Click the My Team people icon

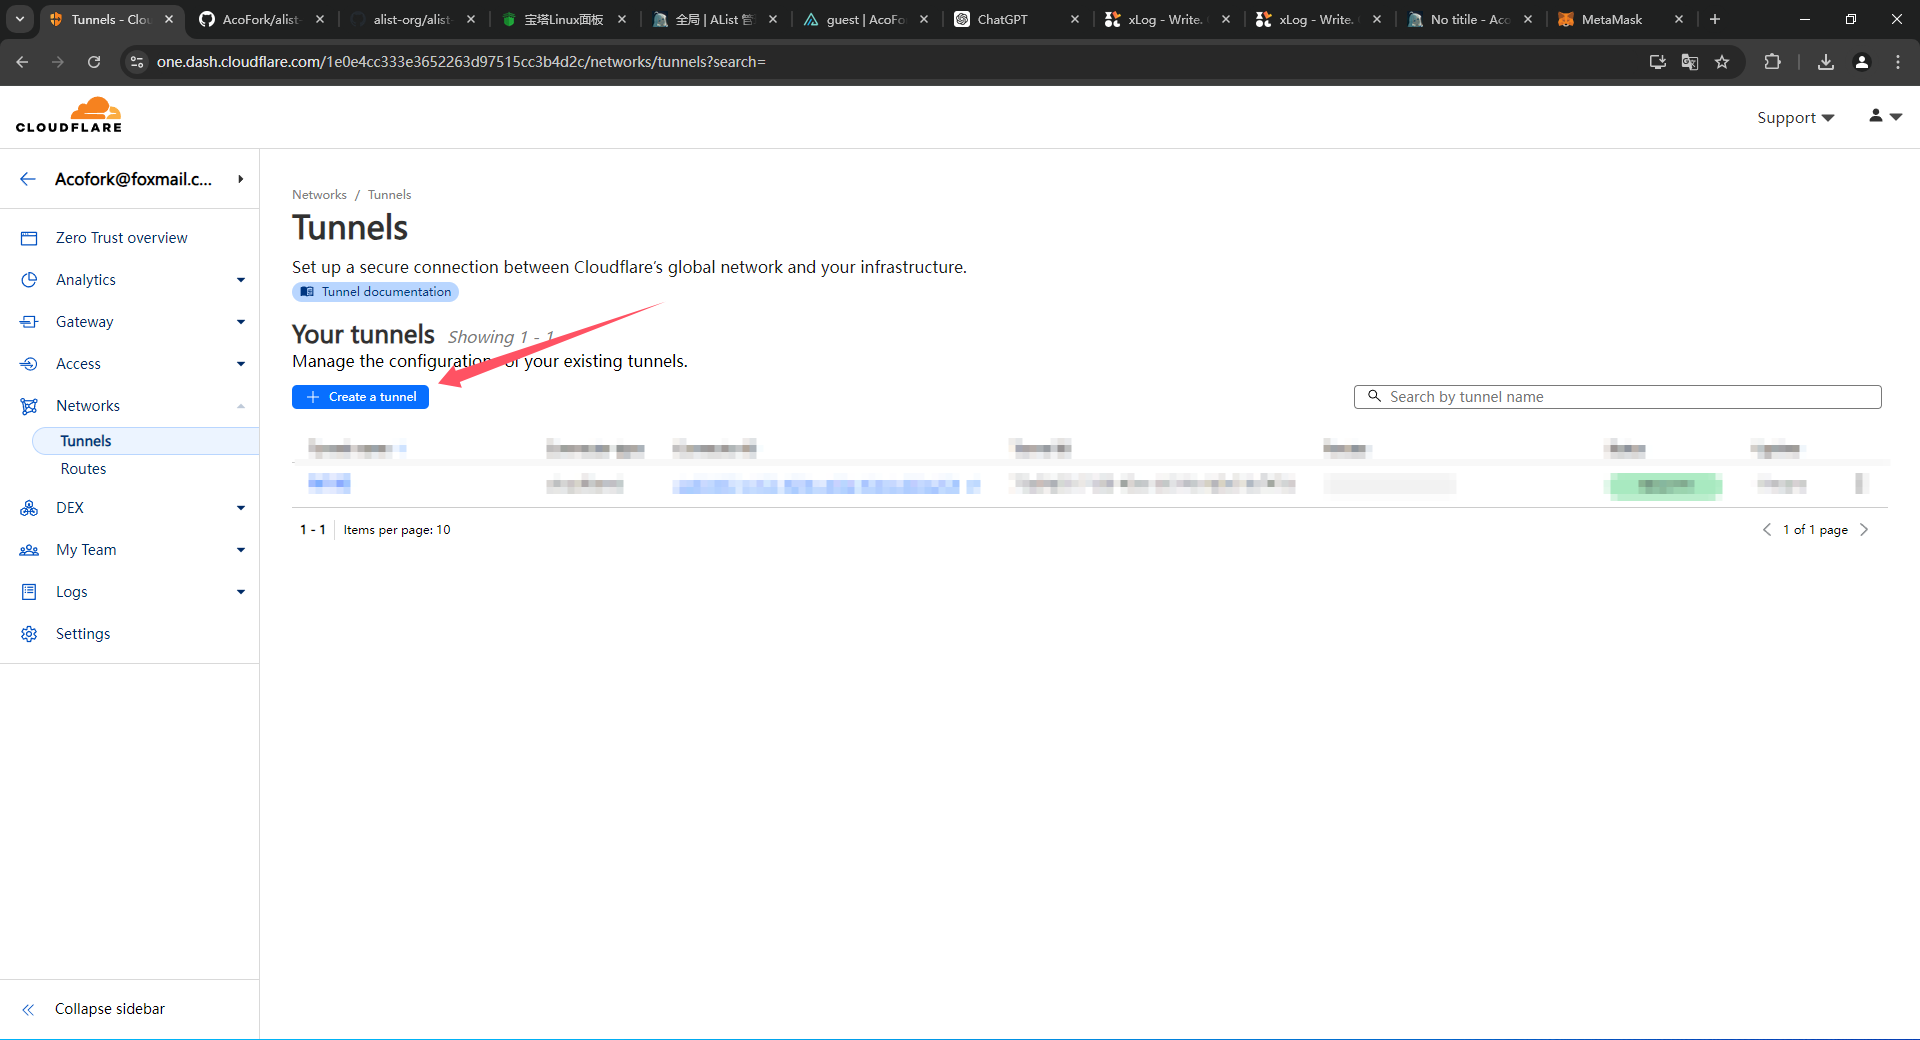point(29,550)
